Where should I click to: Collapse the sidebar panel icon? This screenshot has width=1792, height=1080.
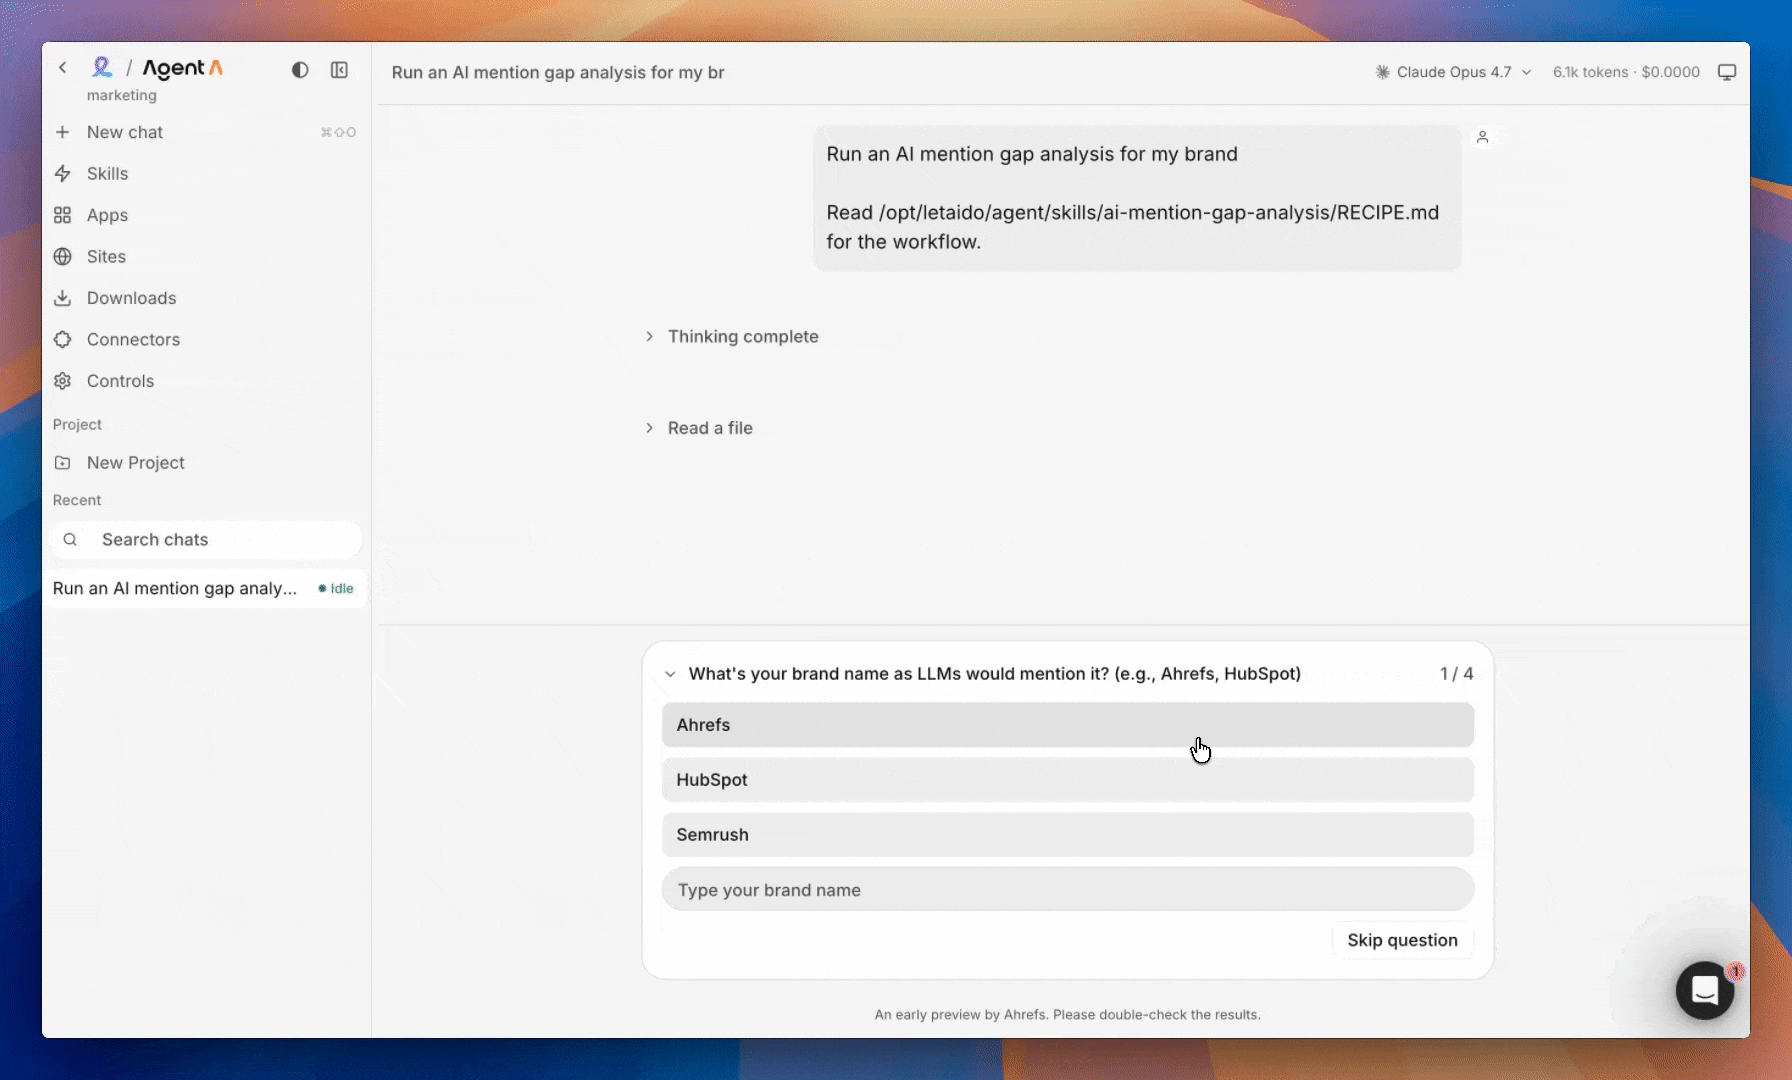[340, 70]
